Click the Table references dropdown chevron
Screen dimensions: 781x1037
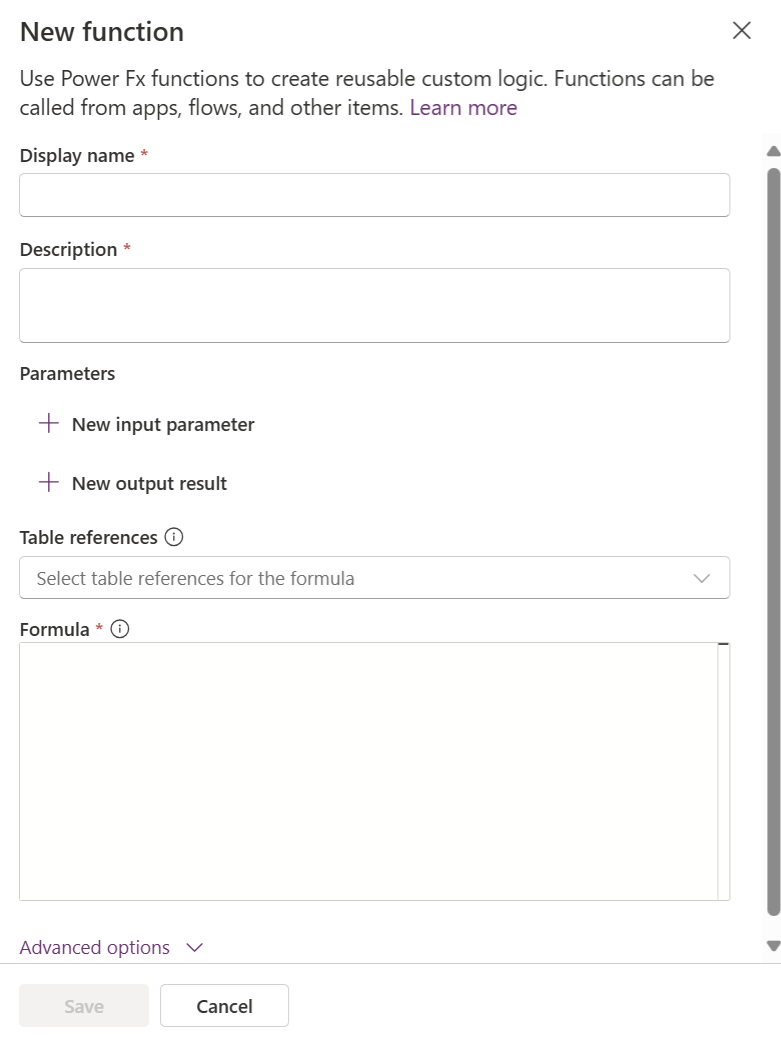[x=702, y=578]
